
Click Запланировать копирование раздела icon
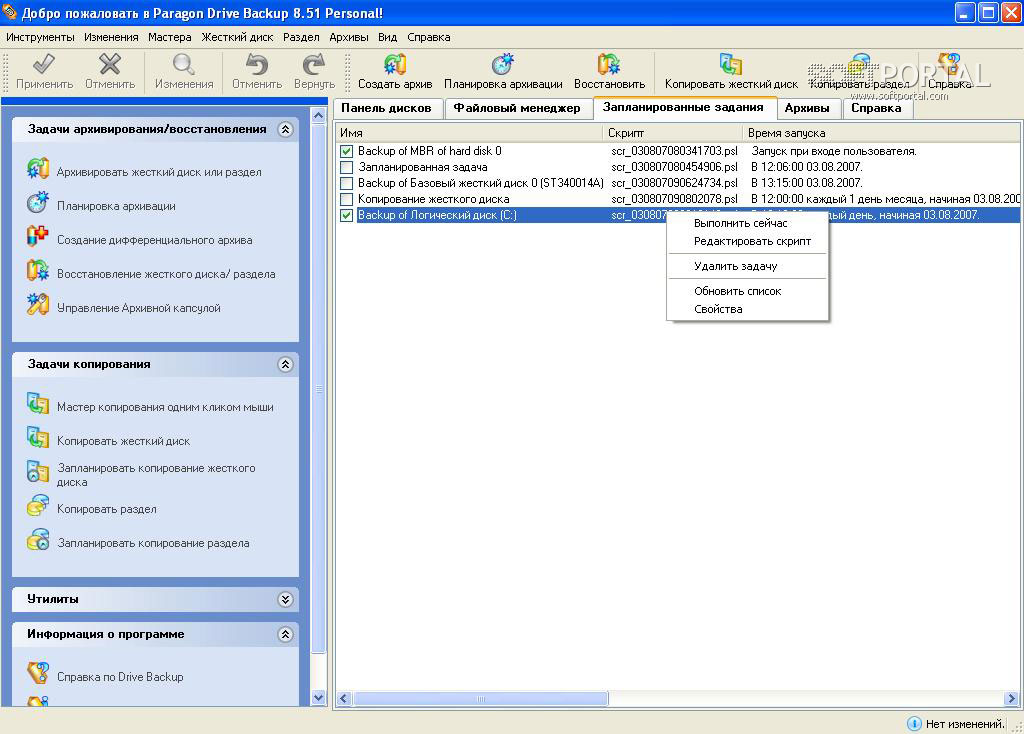tap(38, 539)
